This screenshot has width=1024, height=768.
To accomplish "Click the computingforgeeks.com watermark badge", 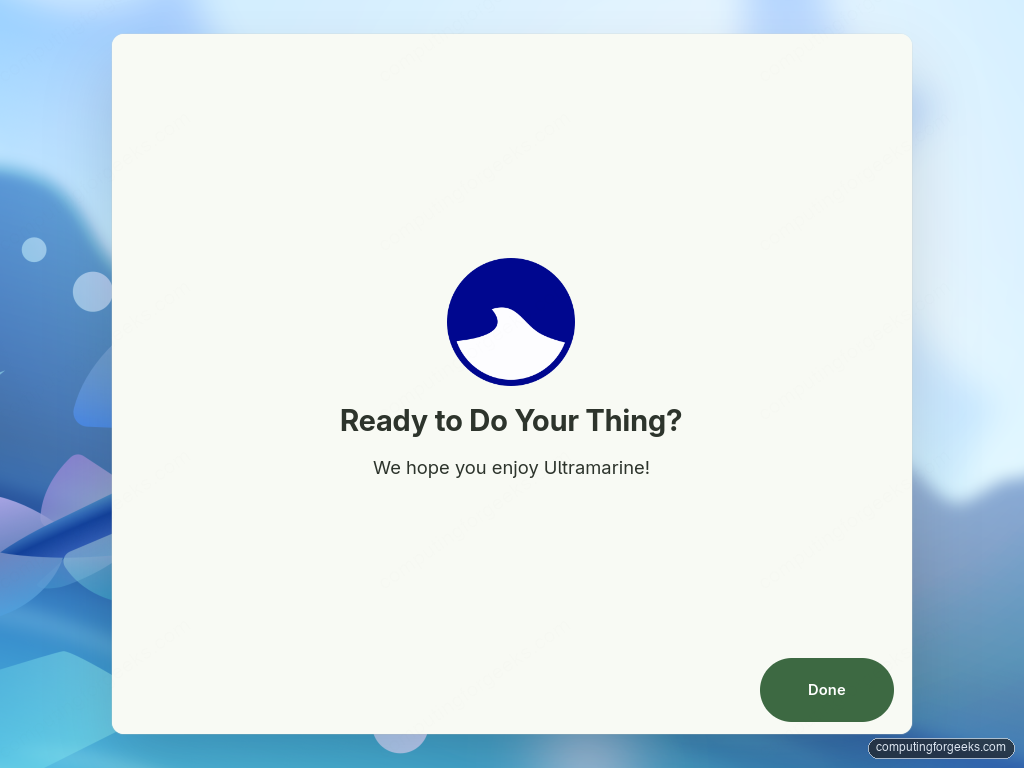I will coord(940,747).
